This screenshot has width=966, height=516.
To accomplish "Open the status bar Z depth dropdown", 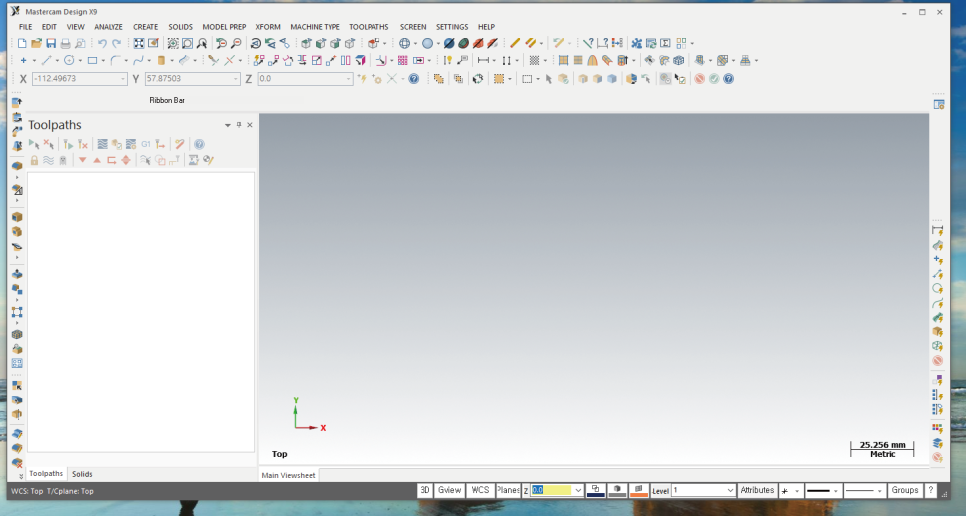I will pyautogui.click(x=578, y=491).
